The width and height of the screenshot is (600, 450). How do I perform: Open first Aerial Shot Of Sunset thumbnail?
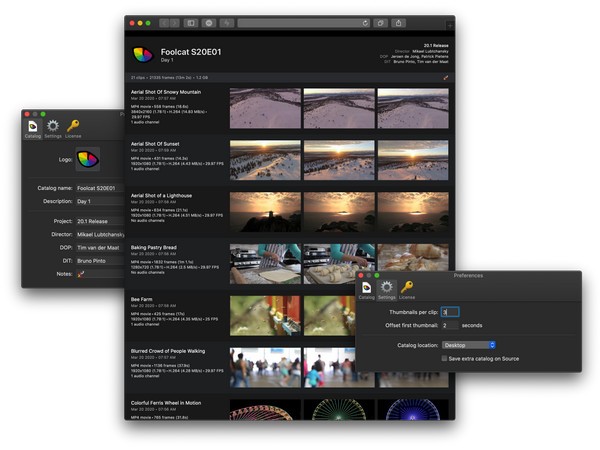(265, 160)
